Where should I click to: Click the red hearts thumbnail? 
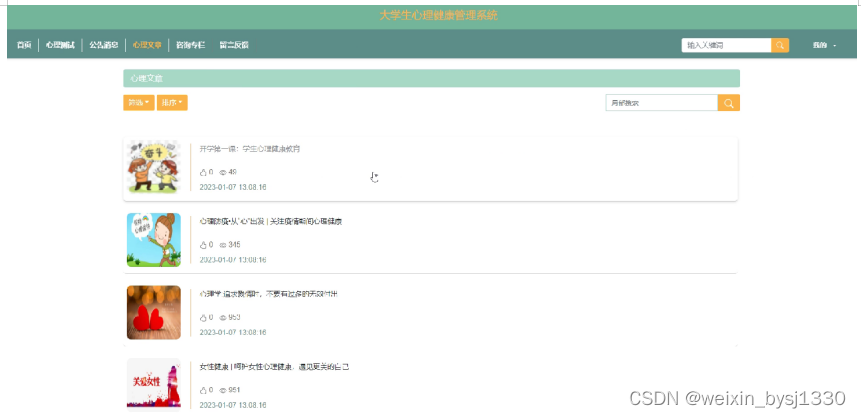tap(154, 313)
